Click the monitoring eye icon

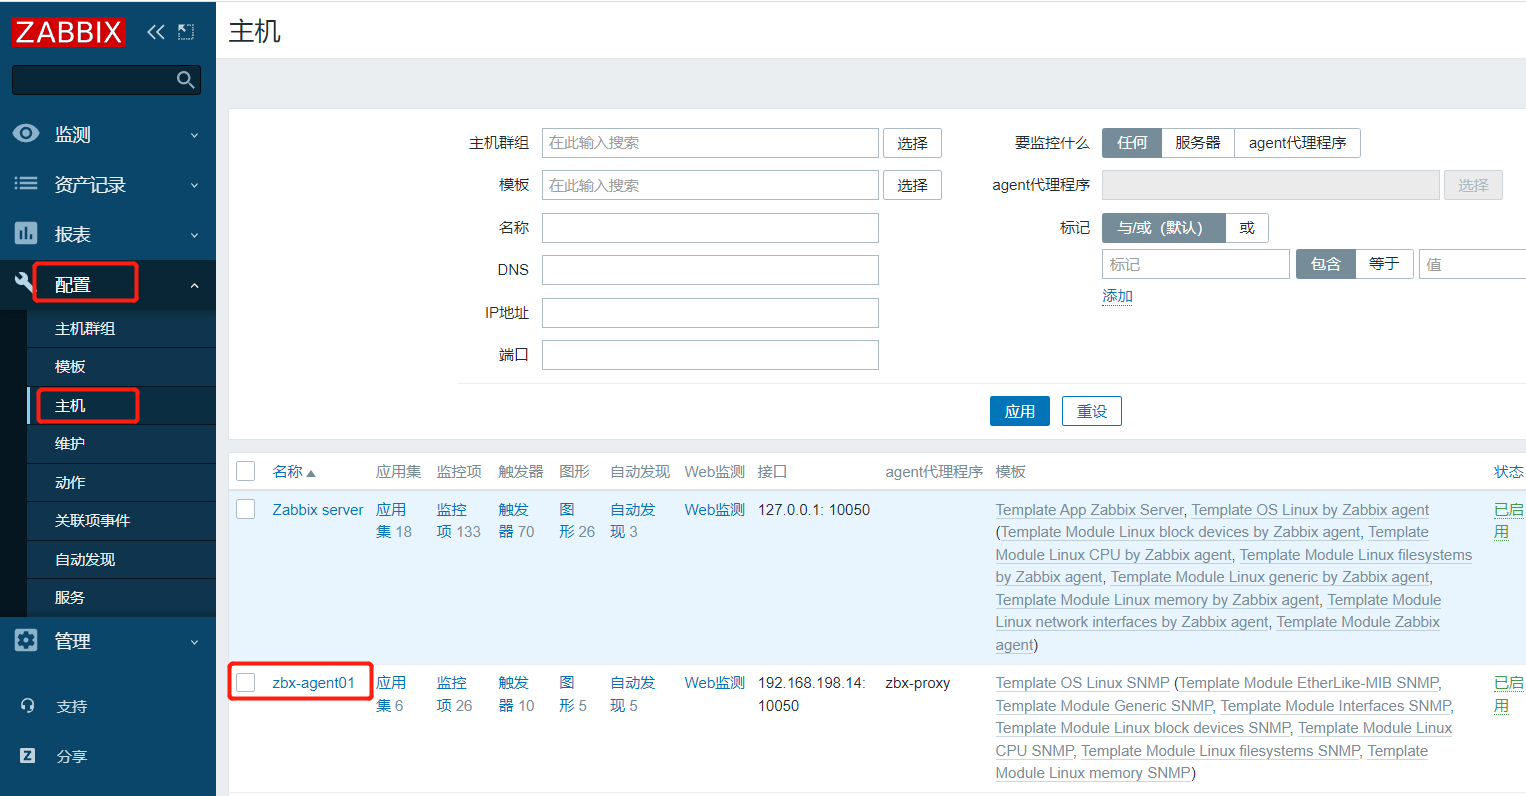click(x=26, y=133)
